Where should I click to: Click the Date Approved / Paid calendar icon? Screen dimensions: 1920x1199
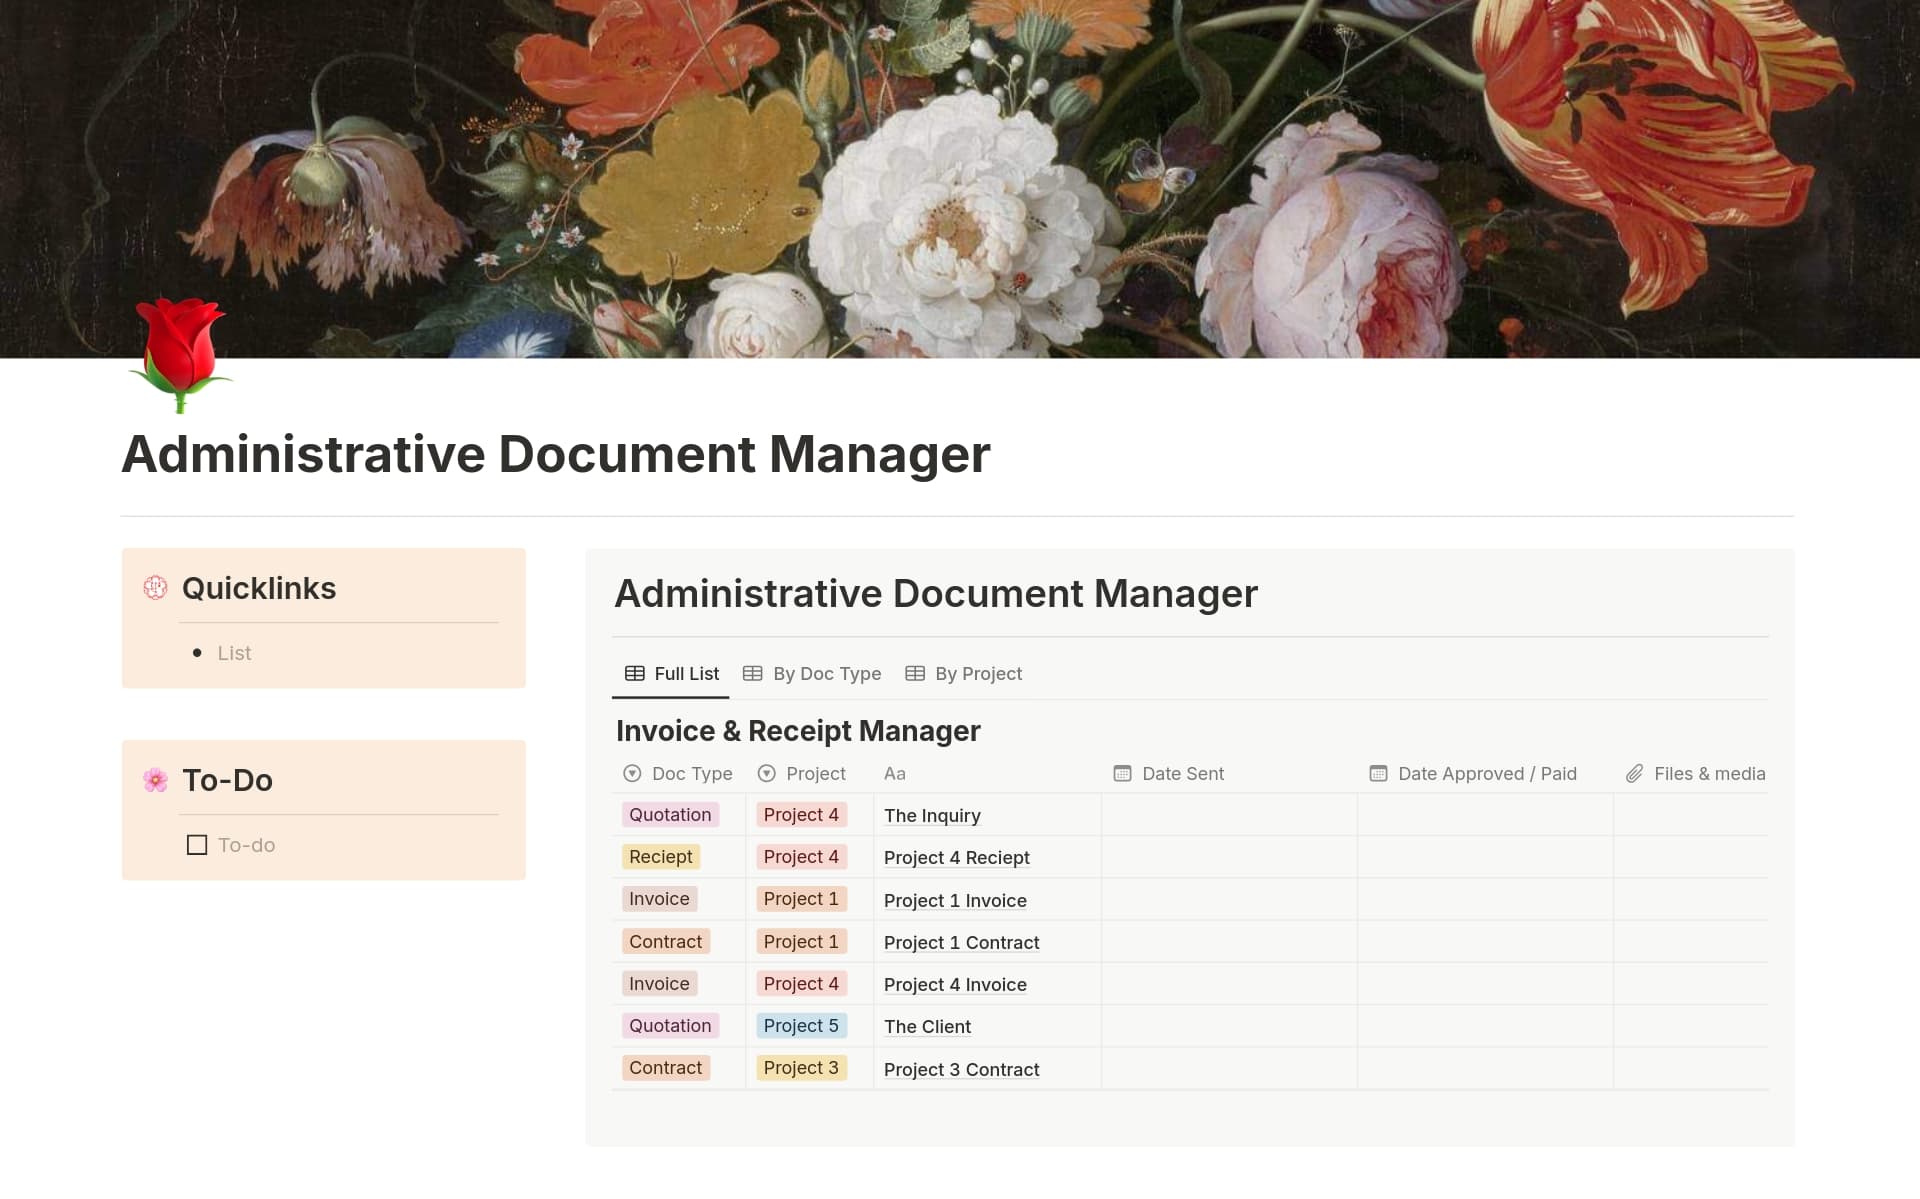click(x=1377, y=773)
